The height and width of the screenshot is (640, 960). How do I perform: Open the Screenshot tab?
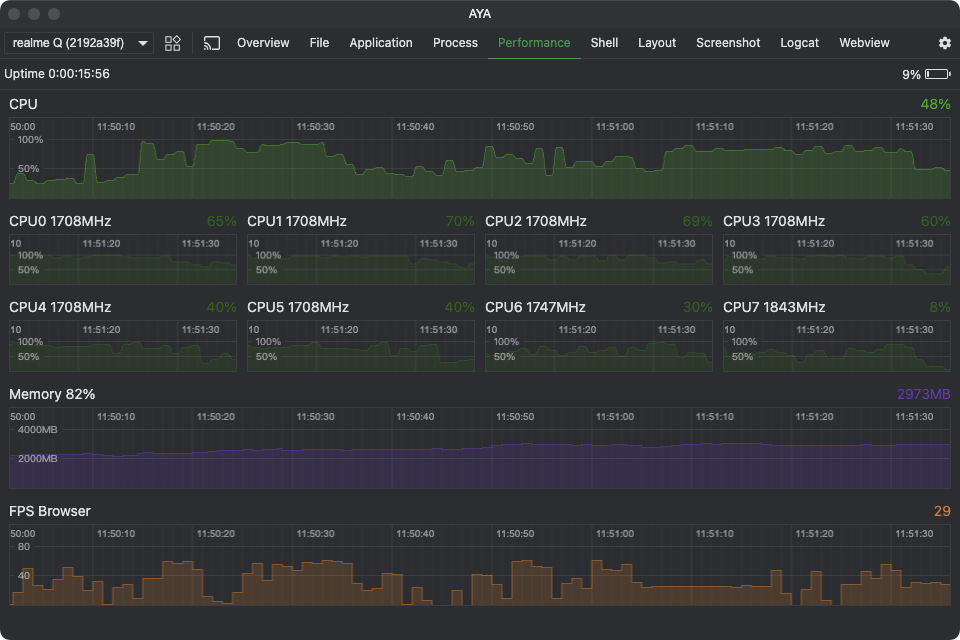coord(728,43)
